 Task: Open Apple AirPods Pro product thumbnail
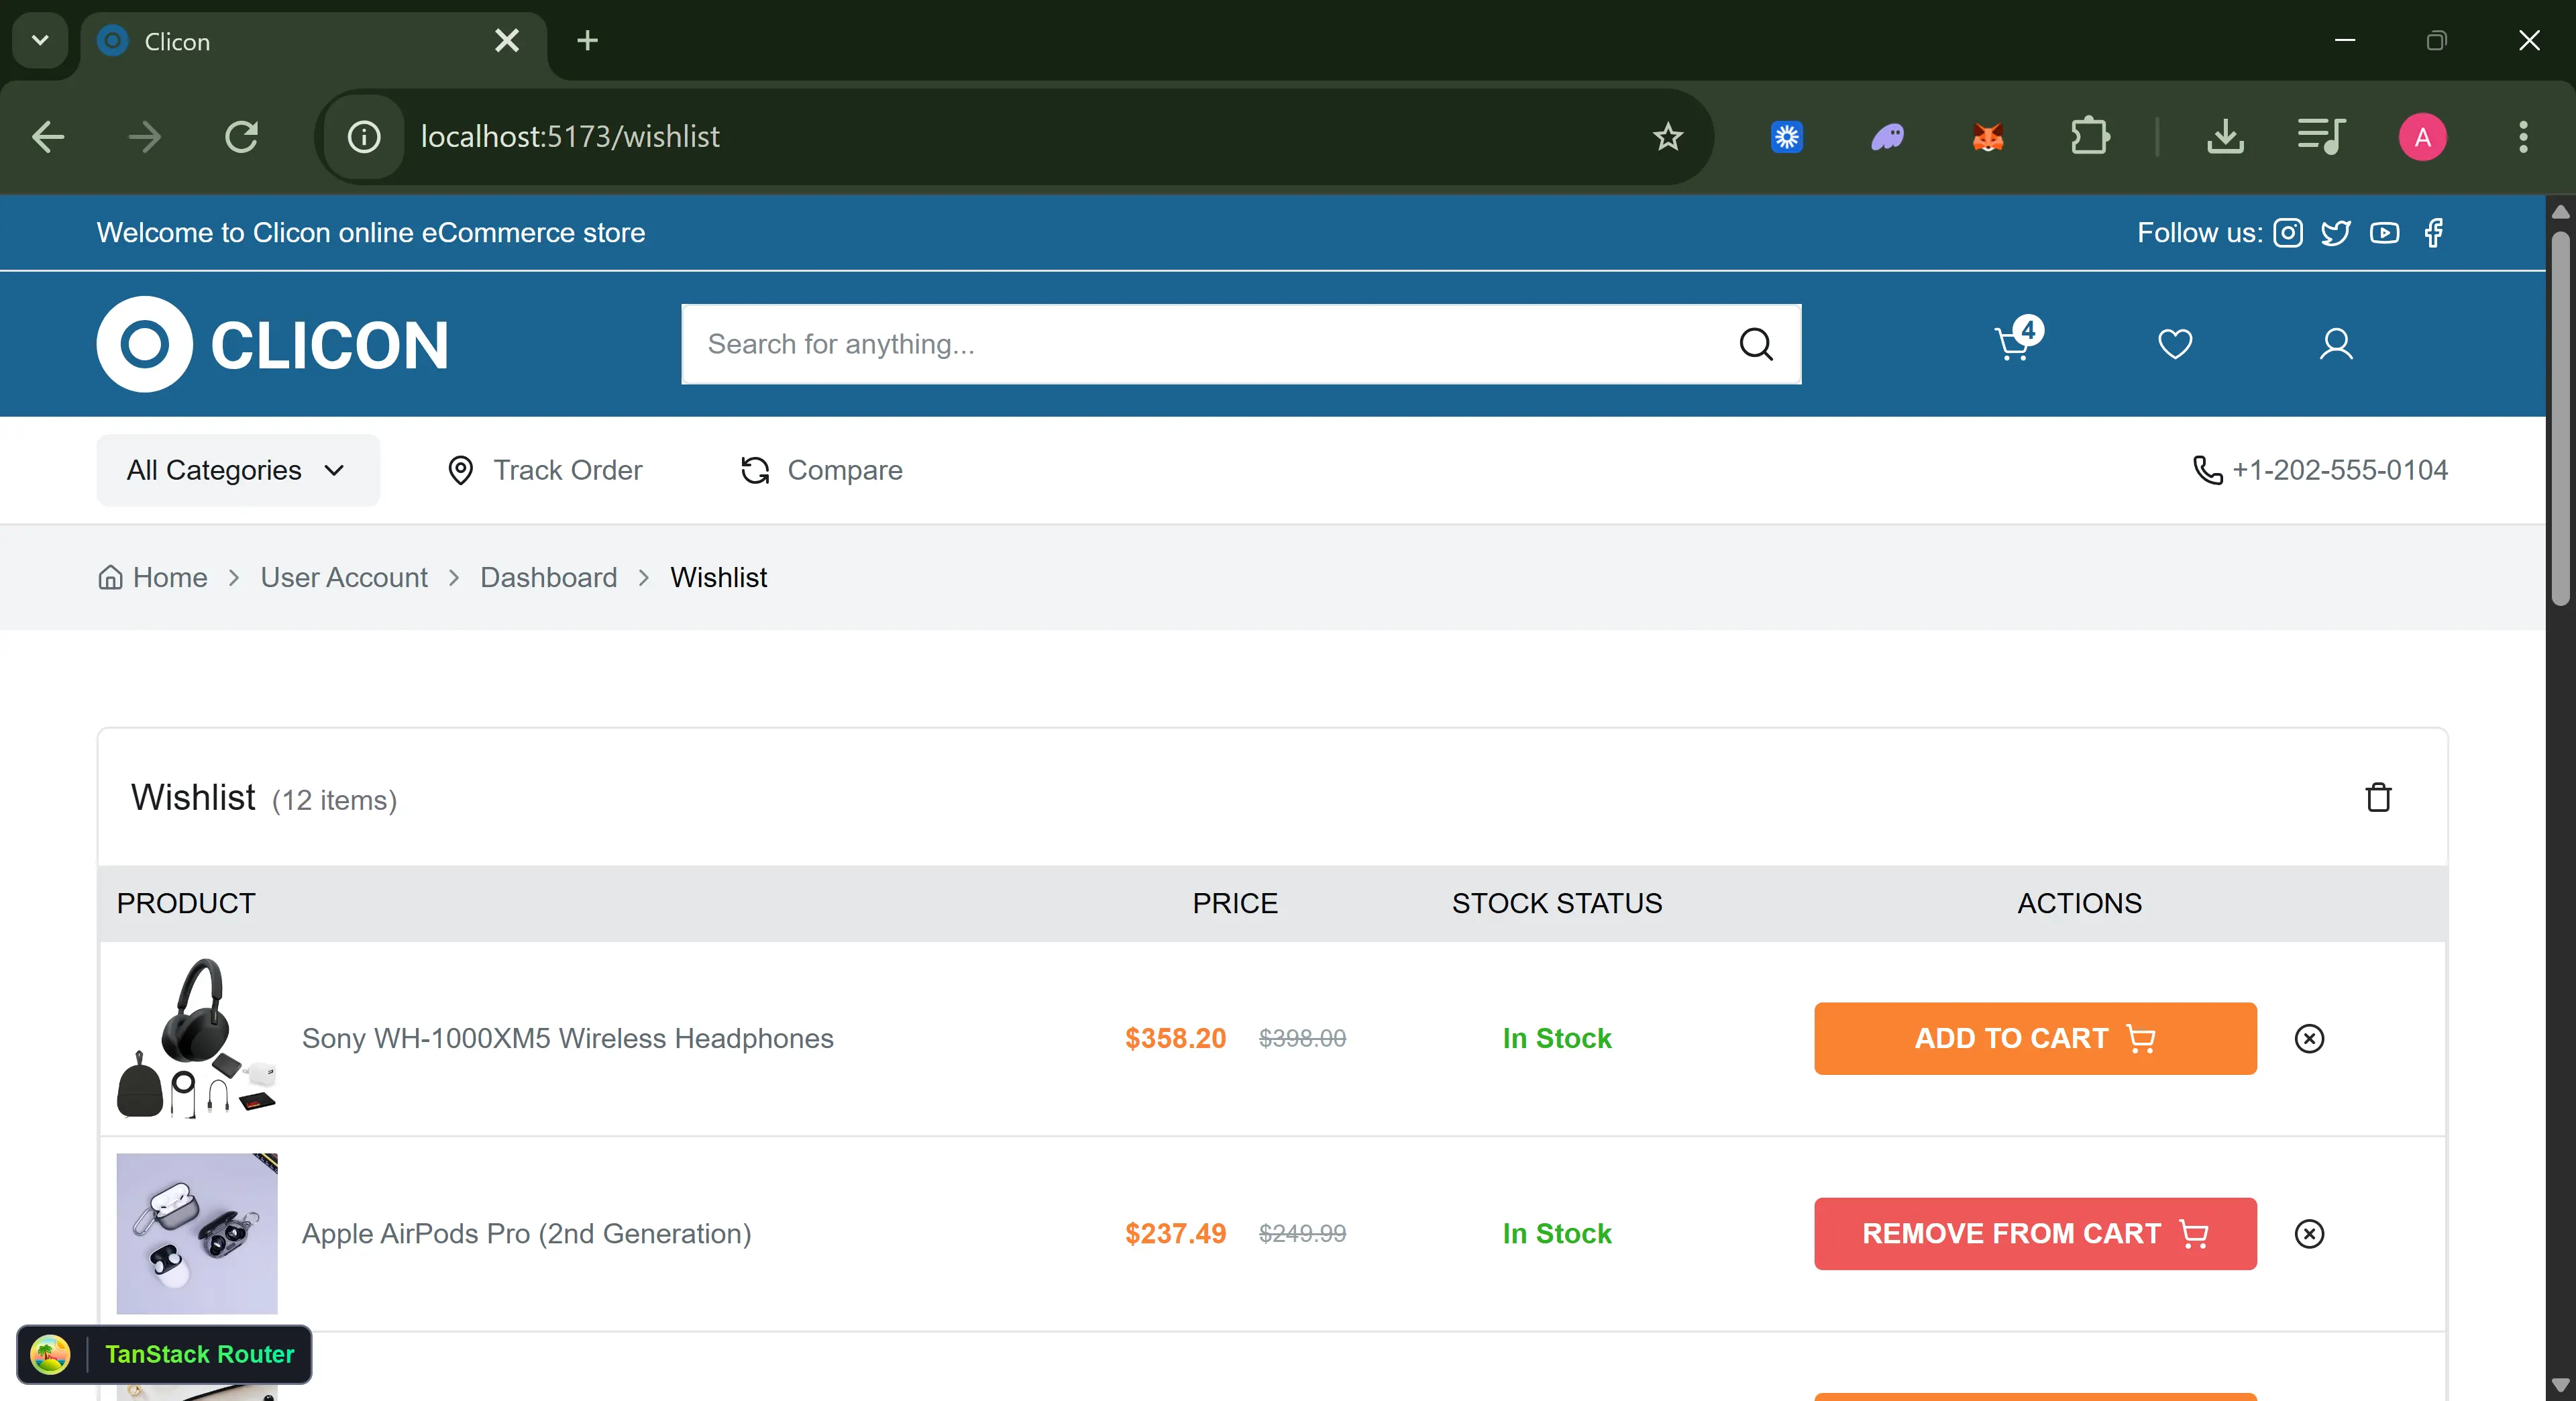pyautogui.click(x=197, y=1233)
